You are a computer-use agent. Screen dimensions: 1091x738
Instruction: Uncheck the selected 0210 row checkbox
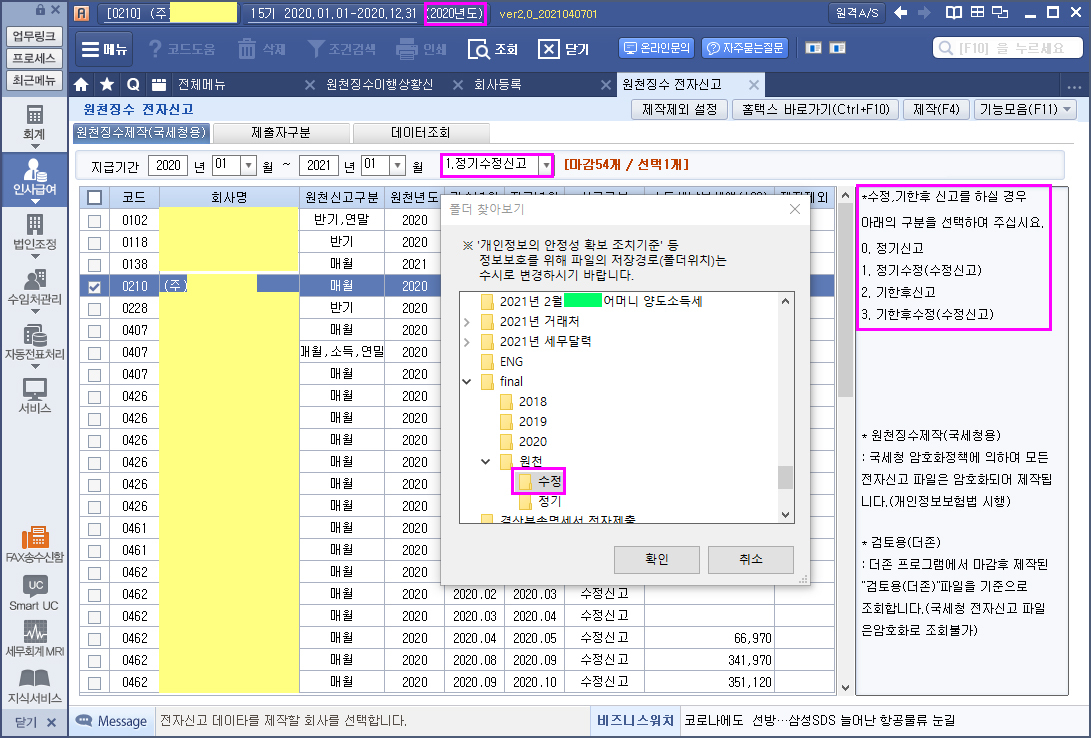[x=94, y=286]
